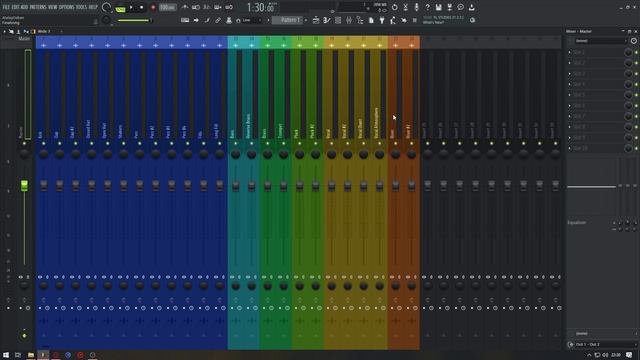The height and width of the screenshot is (360, 640).
Task: Click the microphone recording icon
Action: [417, 7]
